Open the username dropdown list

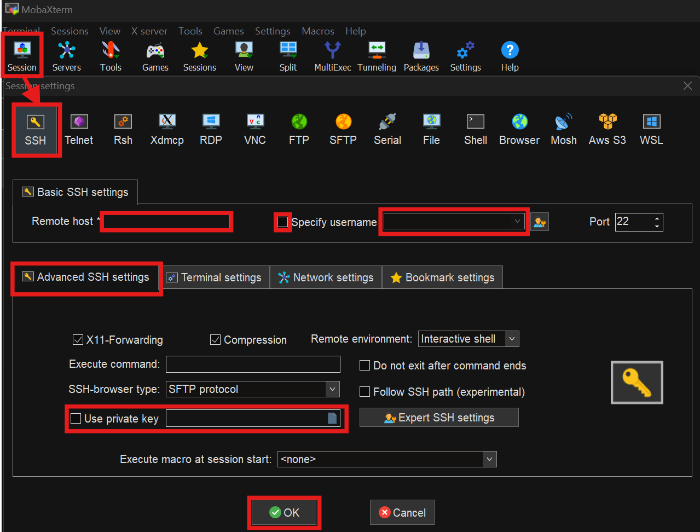(517, 221)
